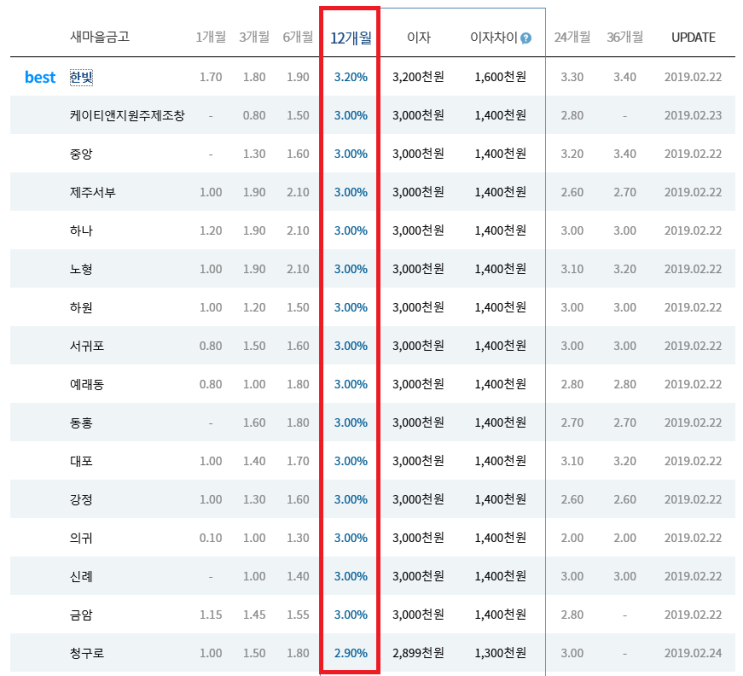Click the 하원 bank name
This screenshot has width=743, height=676.
click(81, 307)
